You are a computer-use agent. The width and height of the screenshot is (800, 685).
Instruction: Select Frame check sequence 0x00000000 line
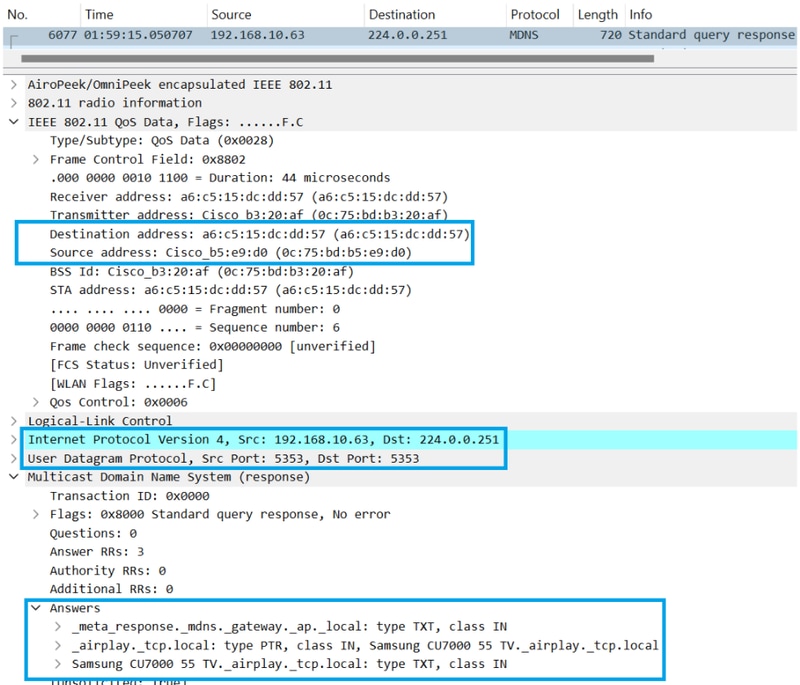coord(213,346)
